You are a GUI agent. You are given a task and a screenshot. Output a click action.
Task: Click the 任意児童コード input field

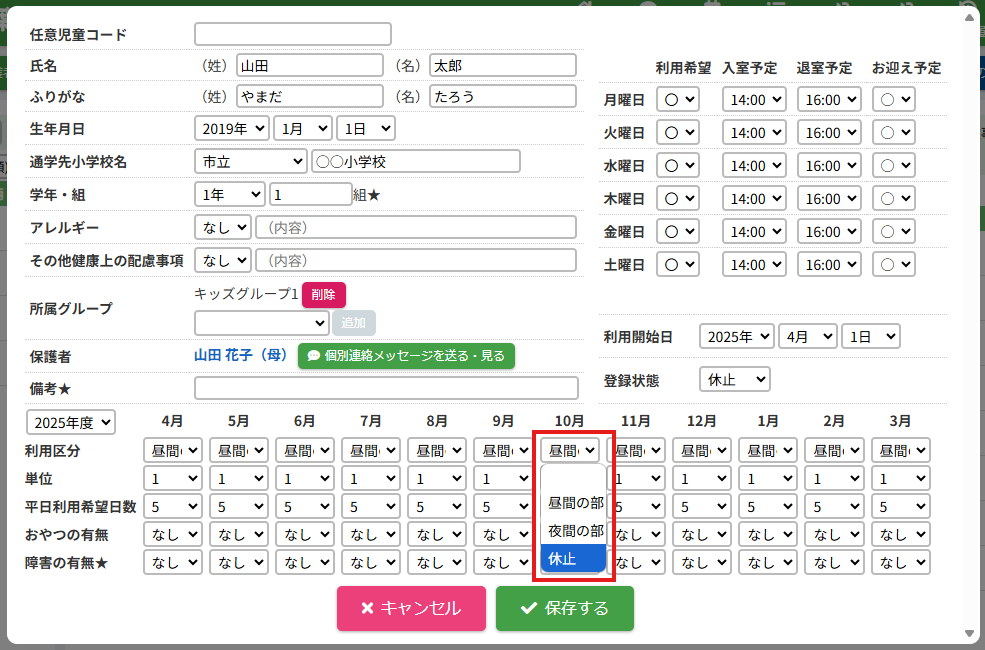pos(292,34)
